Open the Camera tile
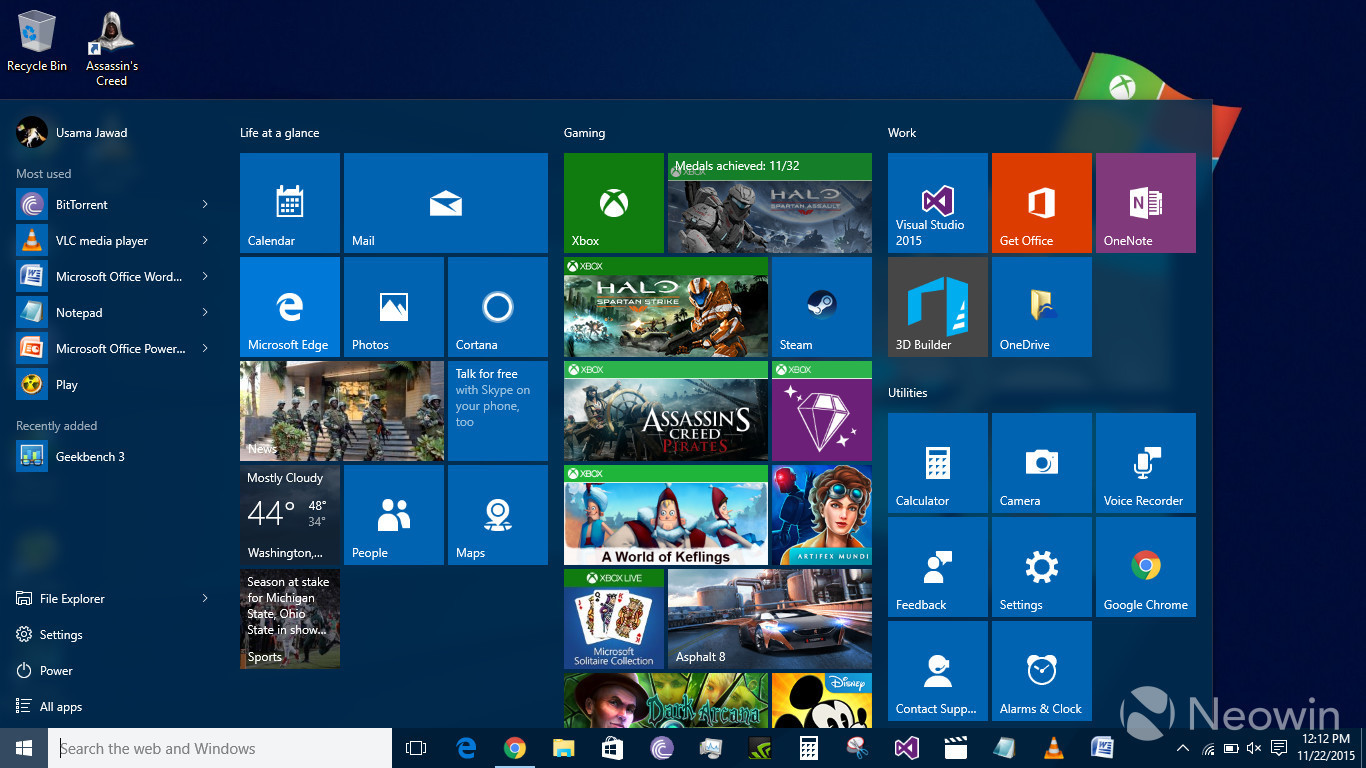Screen dimensions: 1366x768 (x=1042, y=463)
